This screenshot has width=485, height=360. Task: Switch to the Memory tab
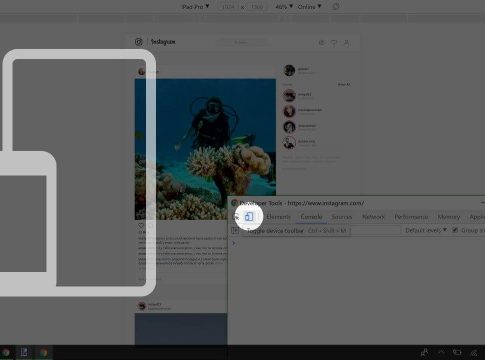pyautogui.click(x=449, y=217)
